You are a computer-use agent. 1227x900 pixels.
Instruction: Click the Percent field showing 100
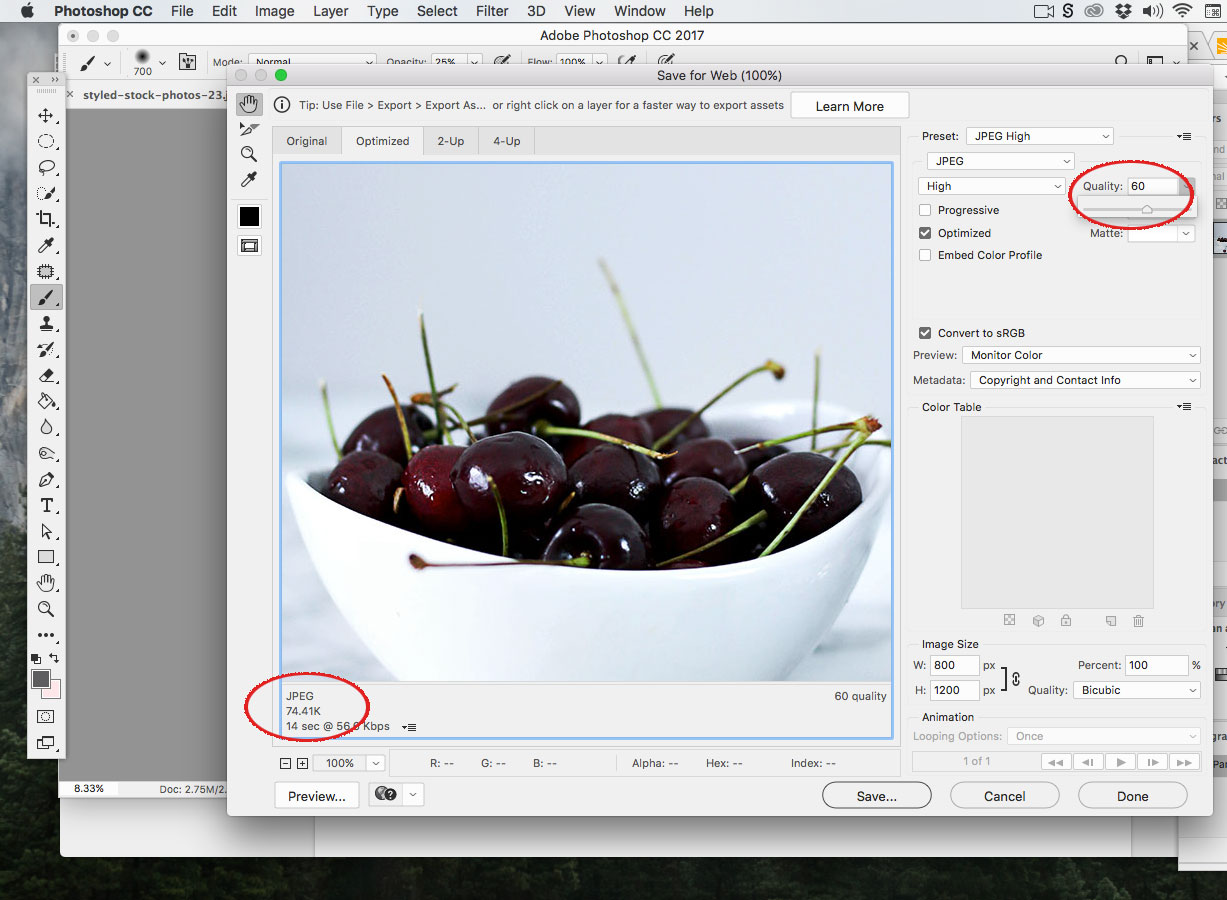1156,665
